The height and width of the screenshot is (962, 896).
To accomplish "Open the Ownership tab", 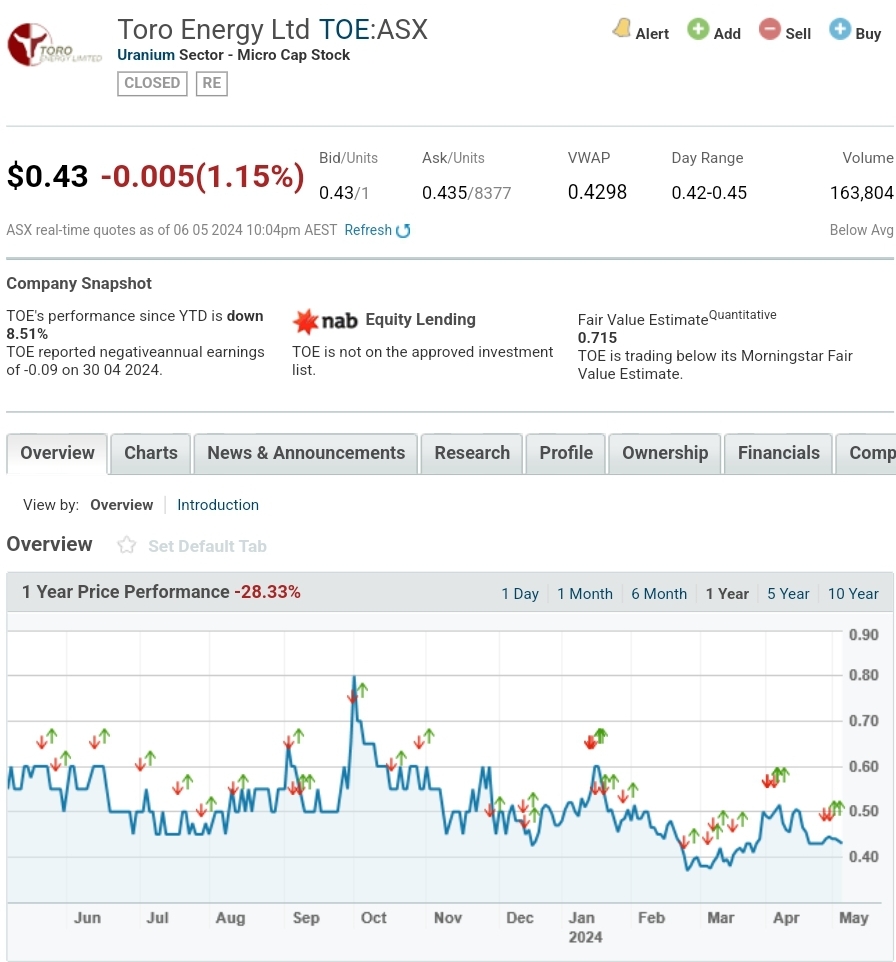I will (x=665, y=453).
